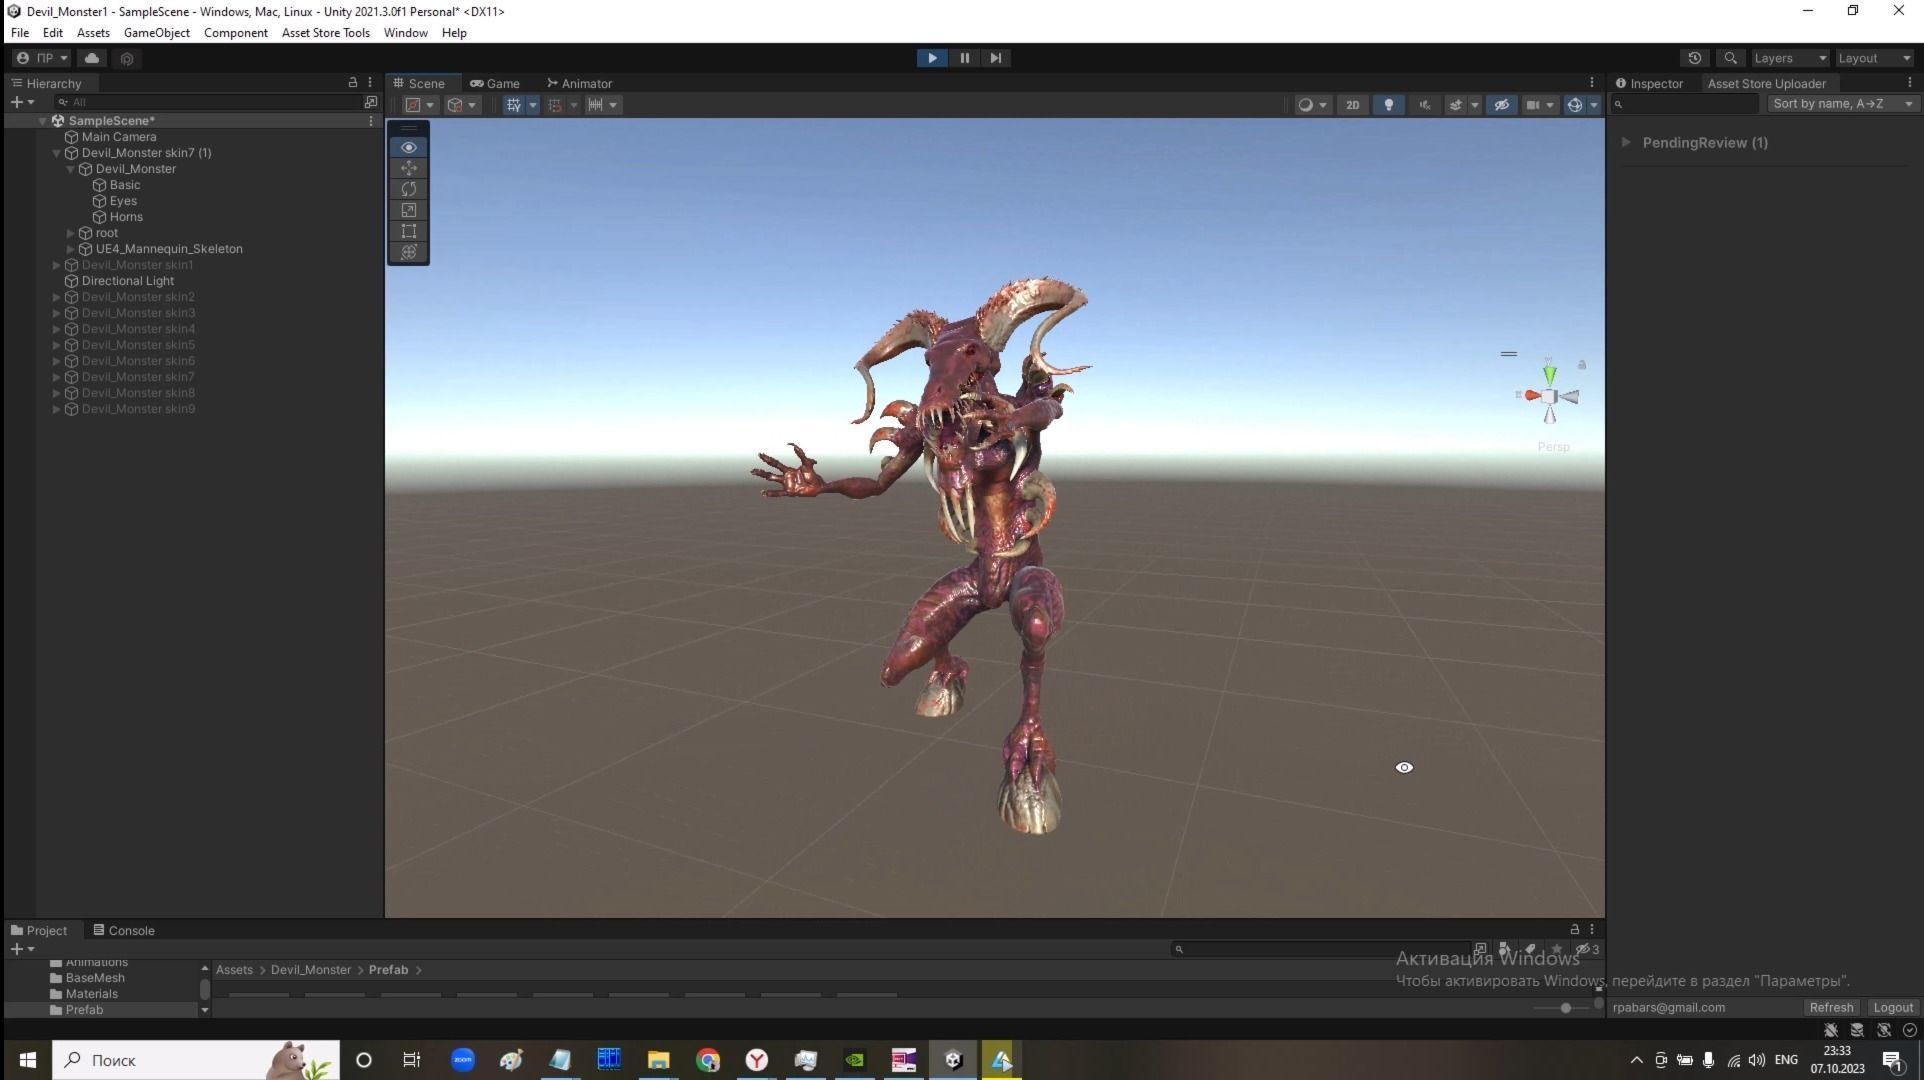Image resolution: width=1924 pixels, height=1080 pixels.
Task: Expand the root object node
Action: coord(71,233)
